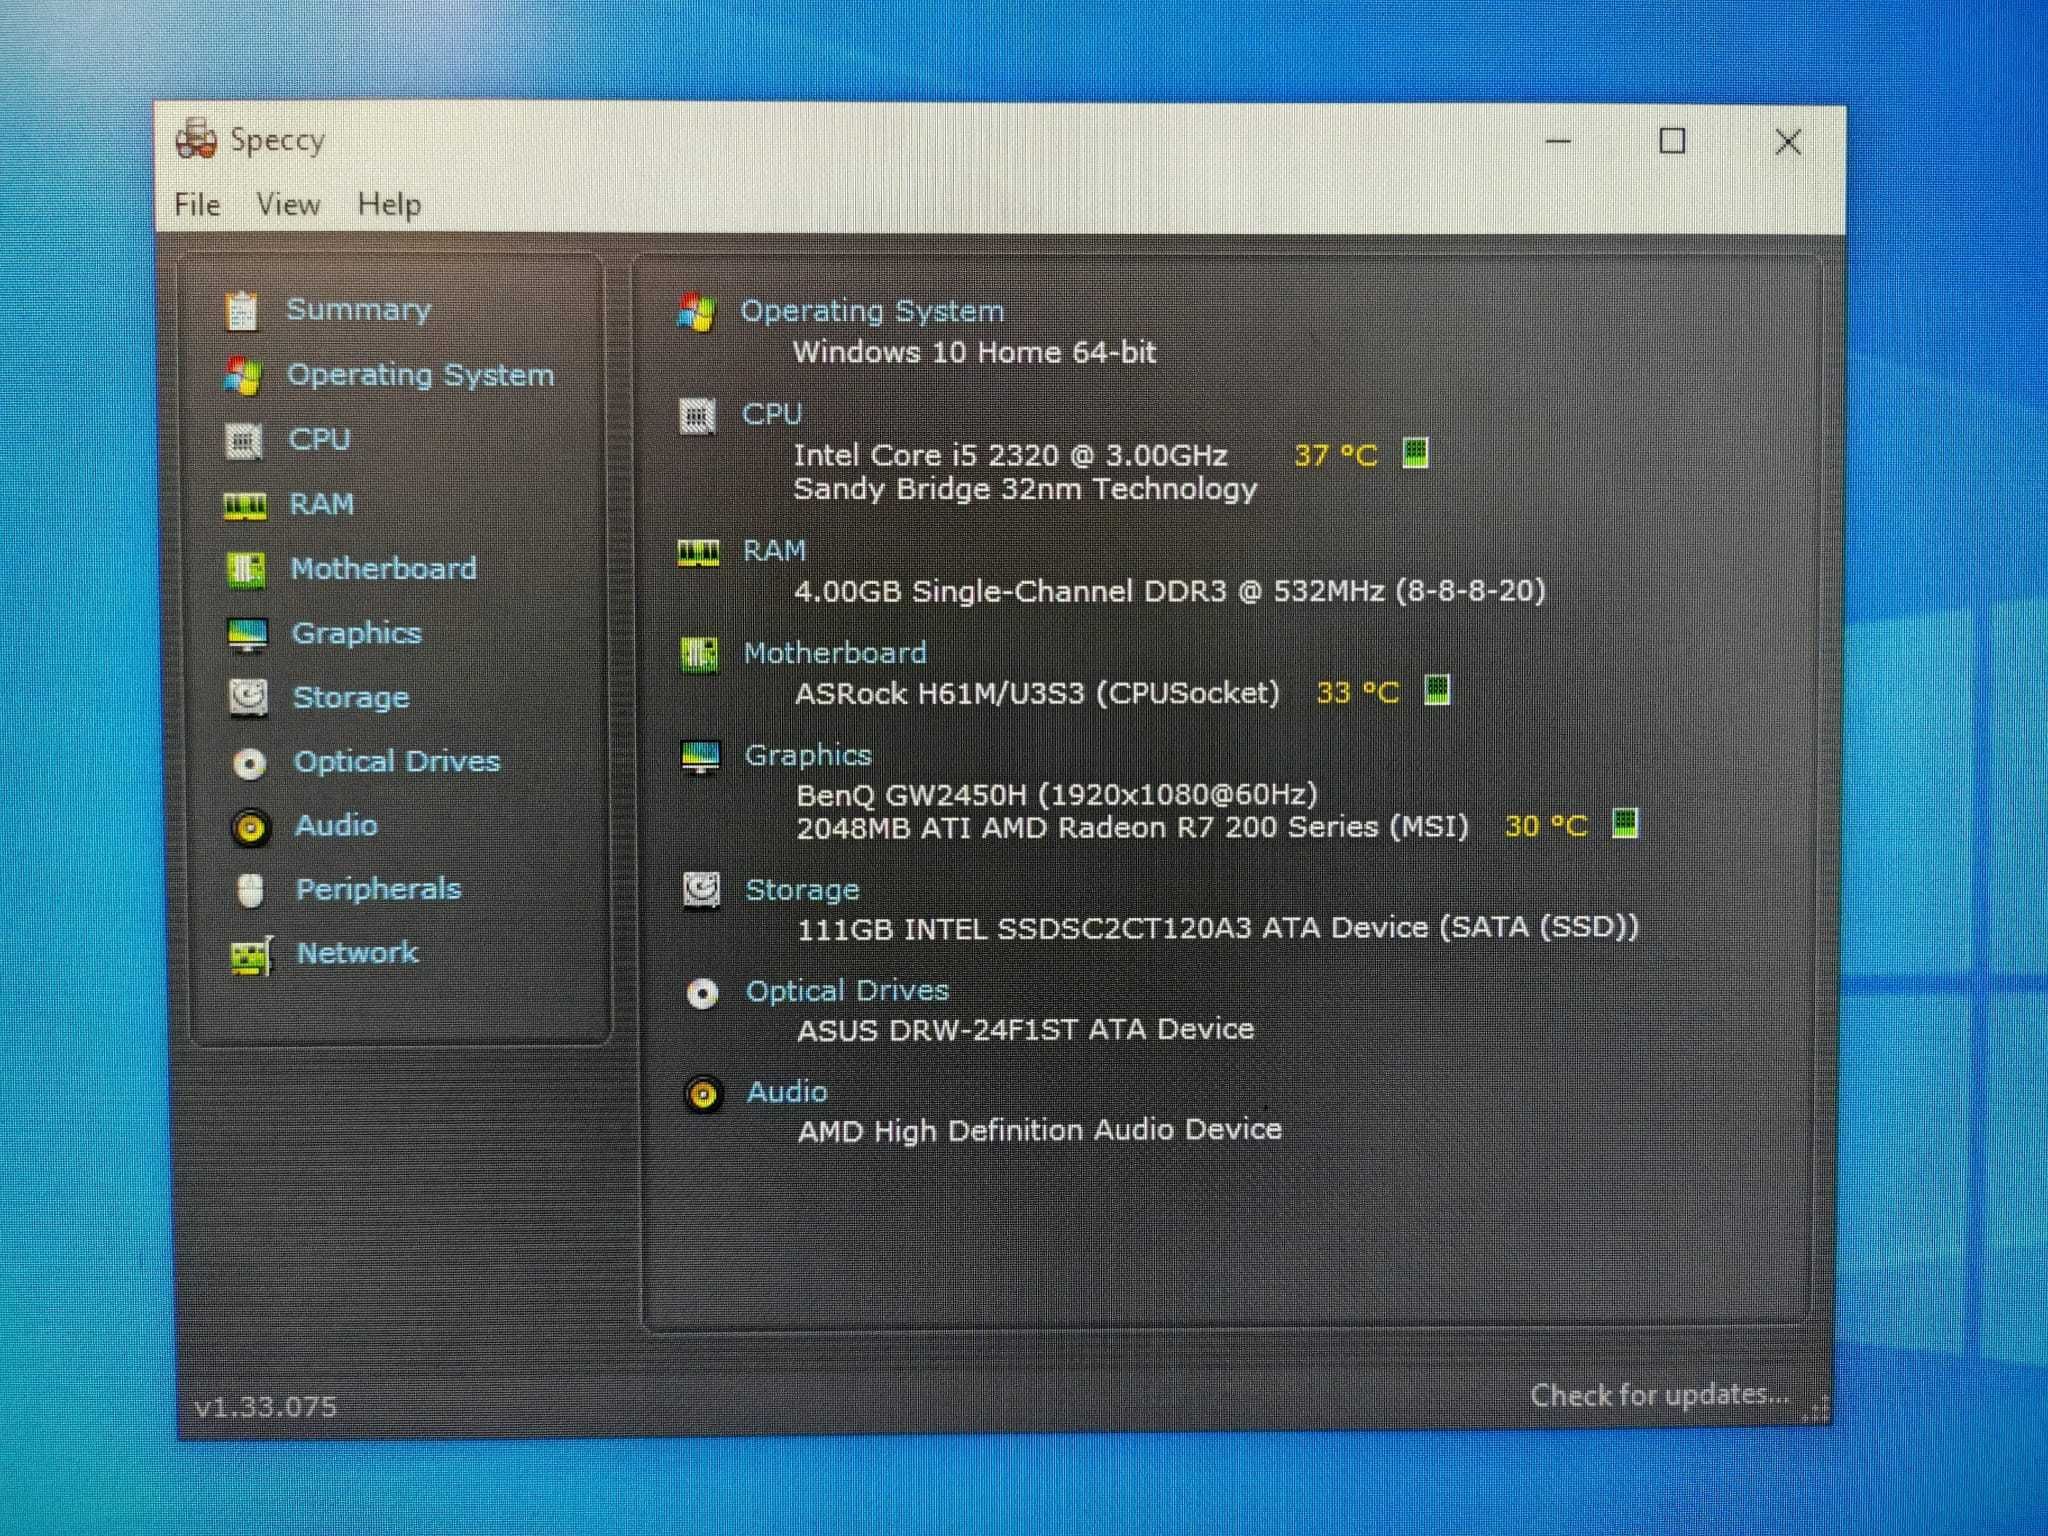Click the Motherboard heading link in summary
Image resolution: width=2048 pixels, height=1536 pixels.
(x=835, y=653)
